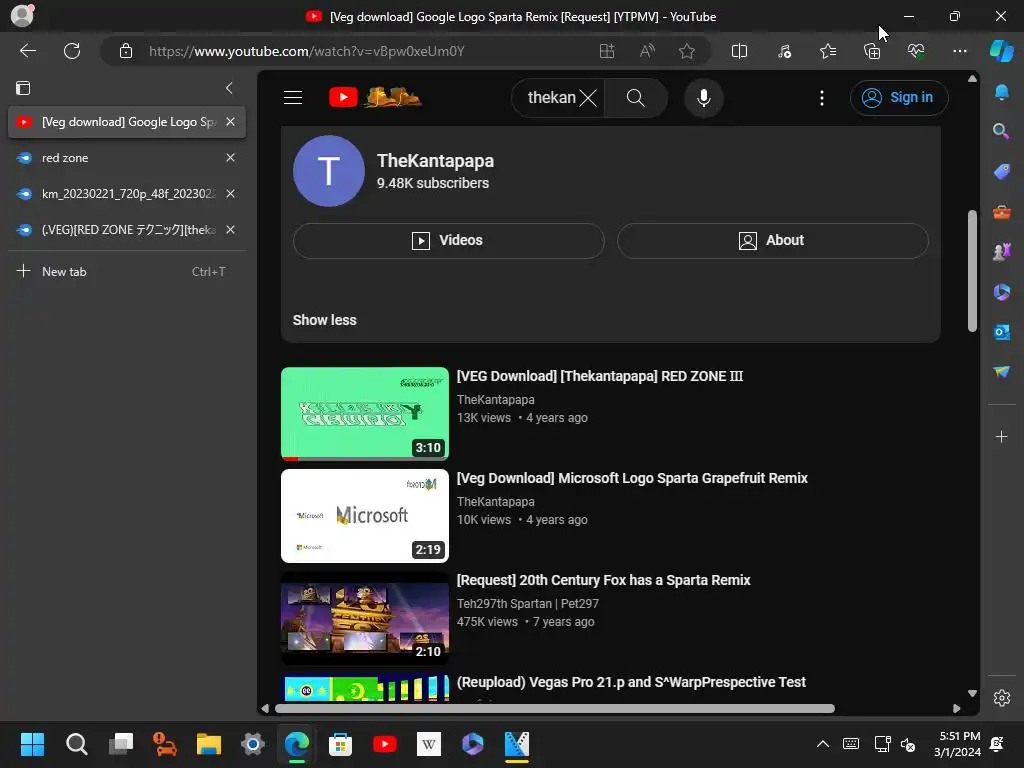Open the RED ZONE III video thumbnail
1024x768 pixels.
coord(364,413)
